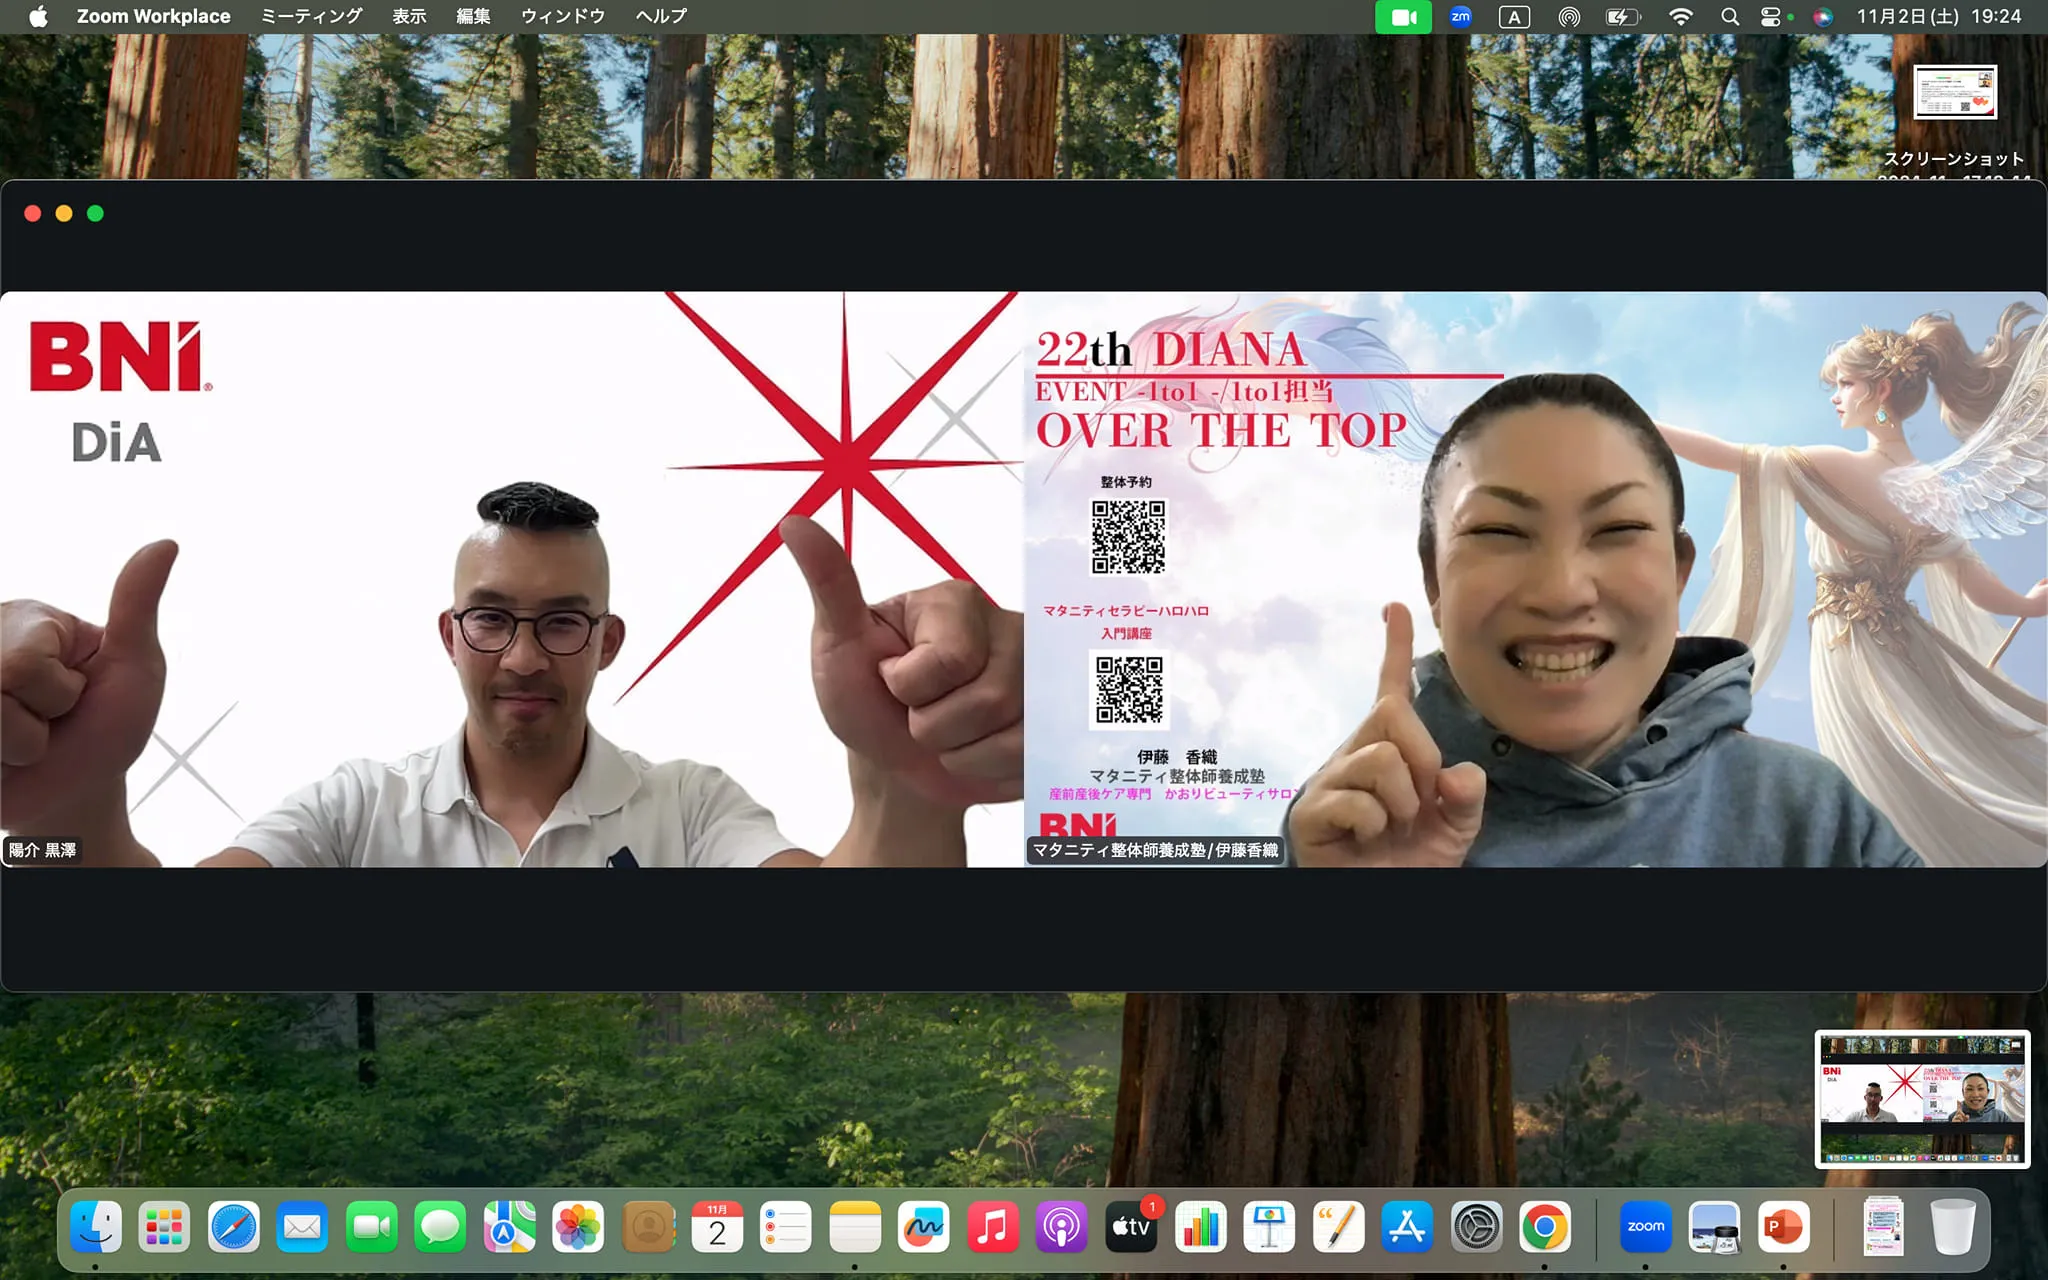Launch PowerPoint from the Dock
The height and width of the screenshot is (1280, 2048).
[x=1783, y=1227]
